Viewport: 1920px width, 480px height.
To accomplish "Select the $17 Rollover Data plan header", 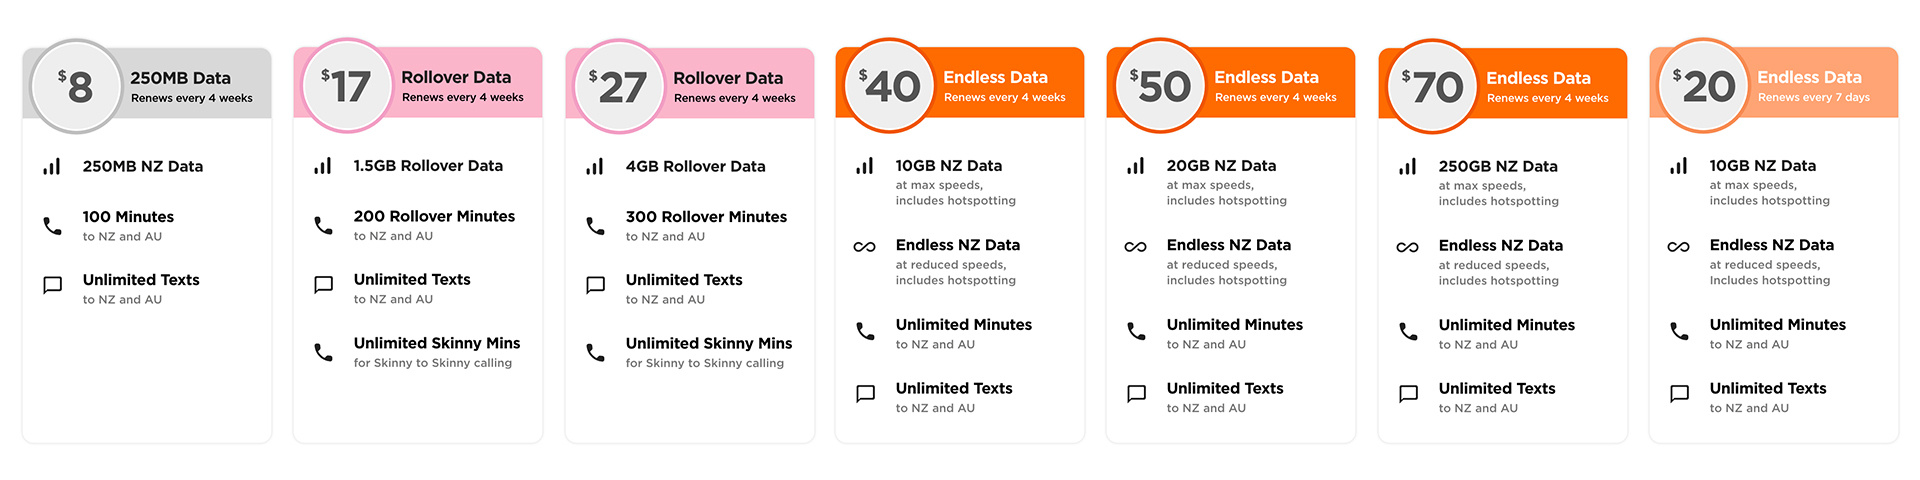I will tap(418, 82).
